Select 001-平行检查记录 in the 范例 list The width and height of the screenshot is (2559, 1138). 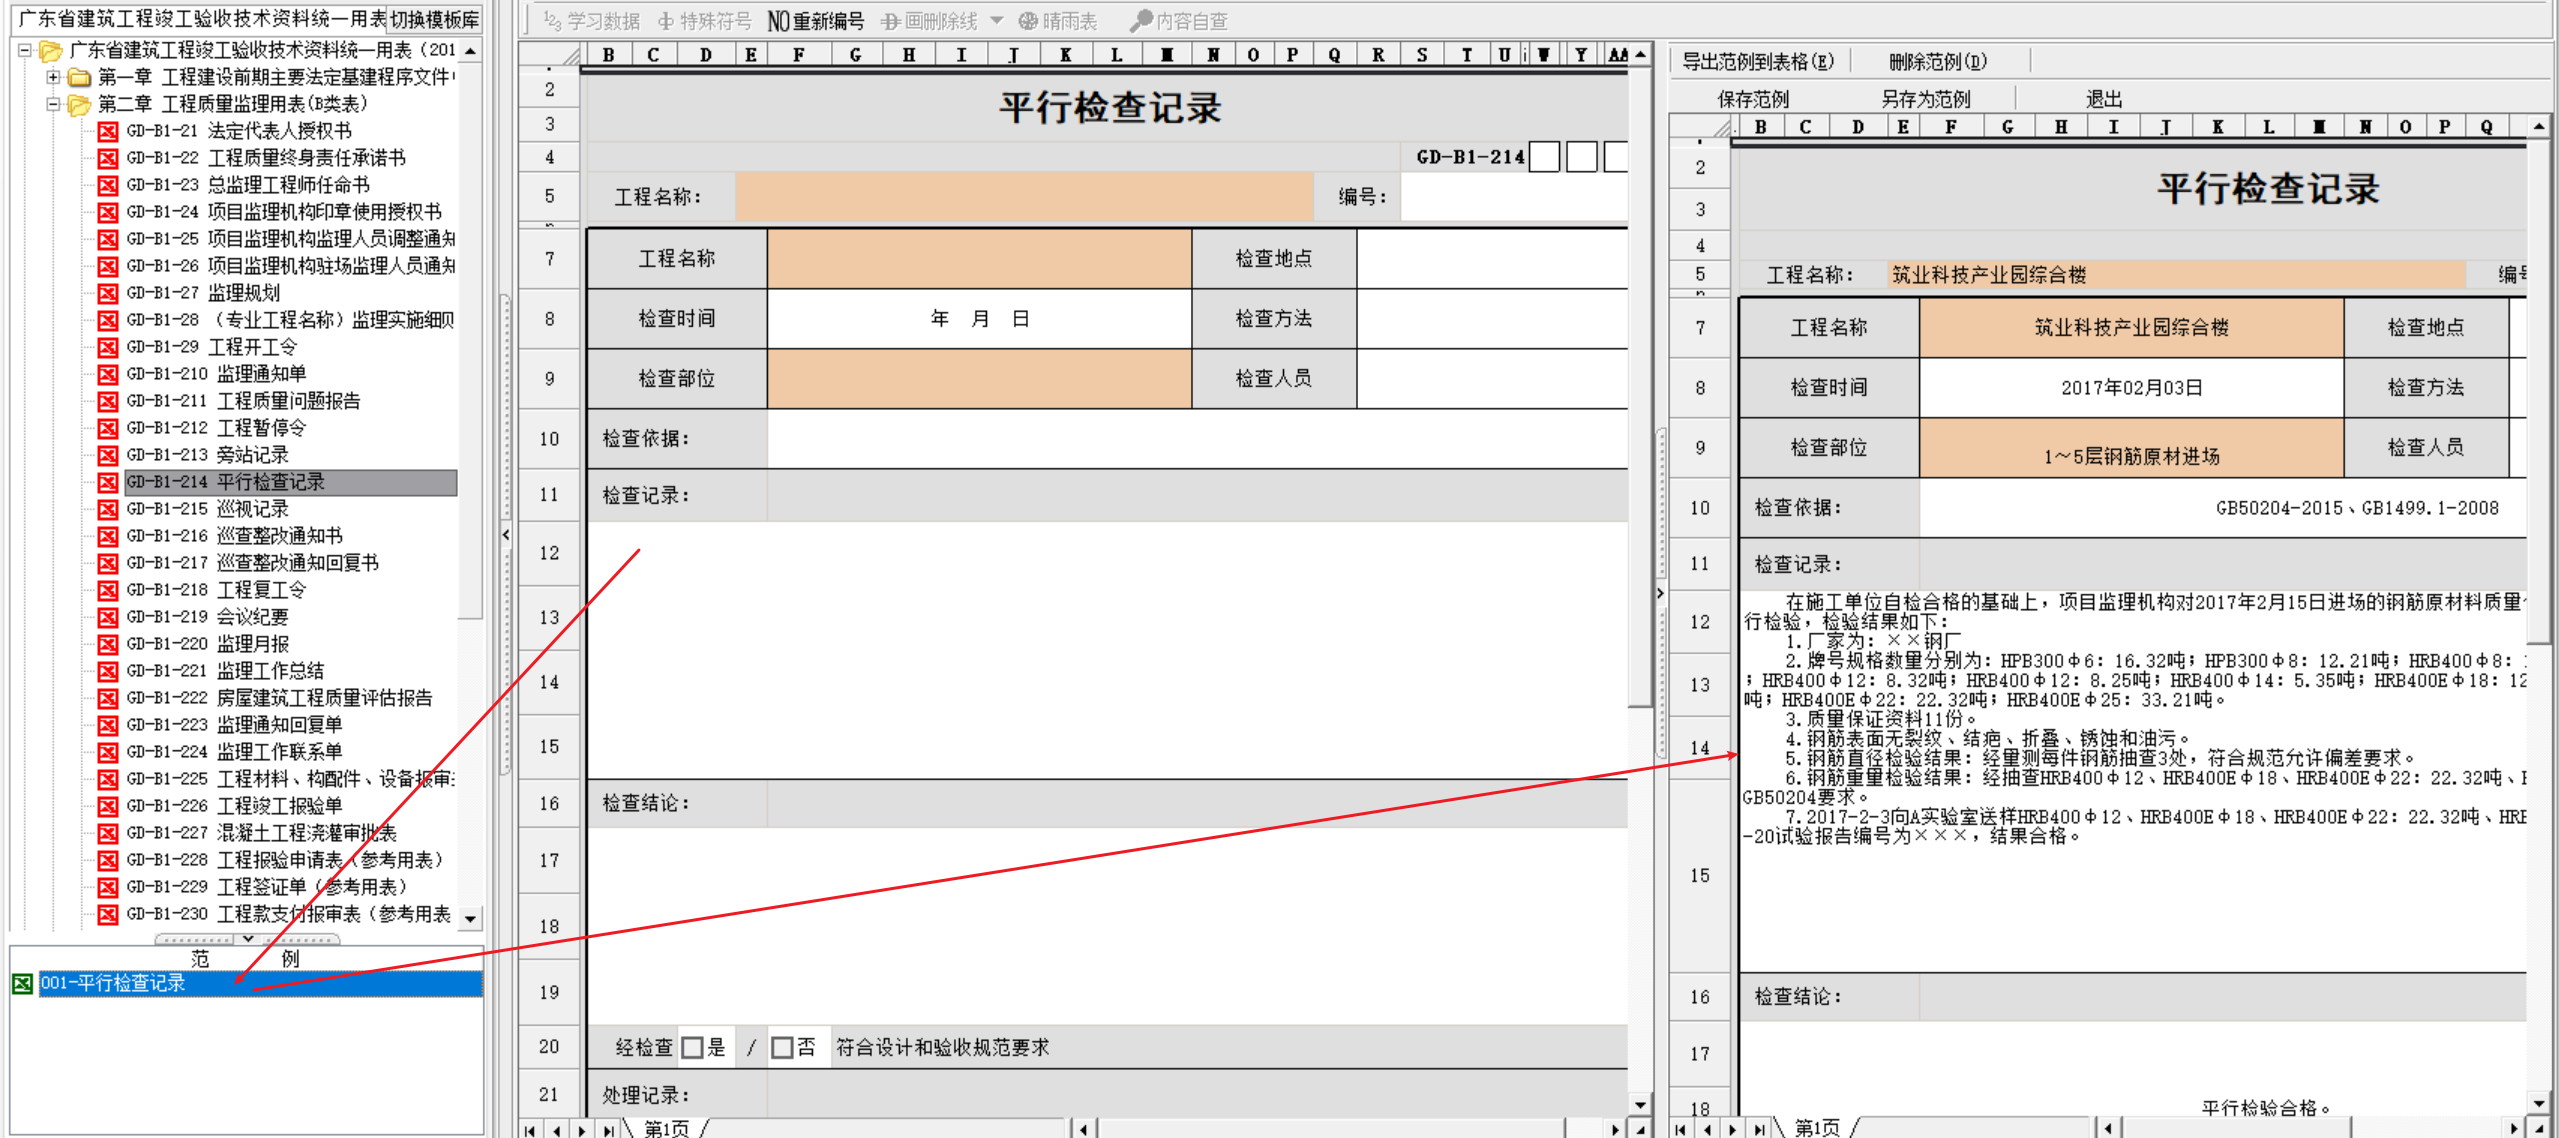(x=260, y=984)
